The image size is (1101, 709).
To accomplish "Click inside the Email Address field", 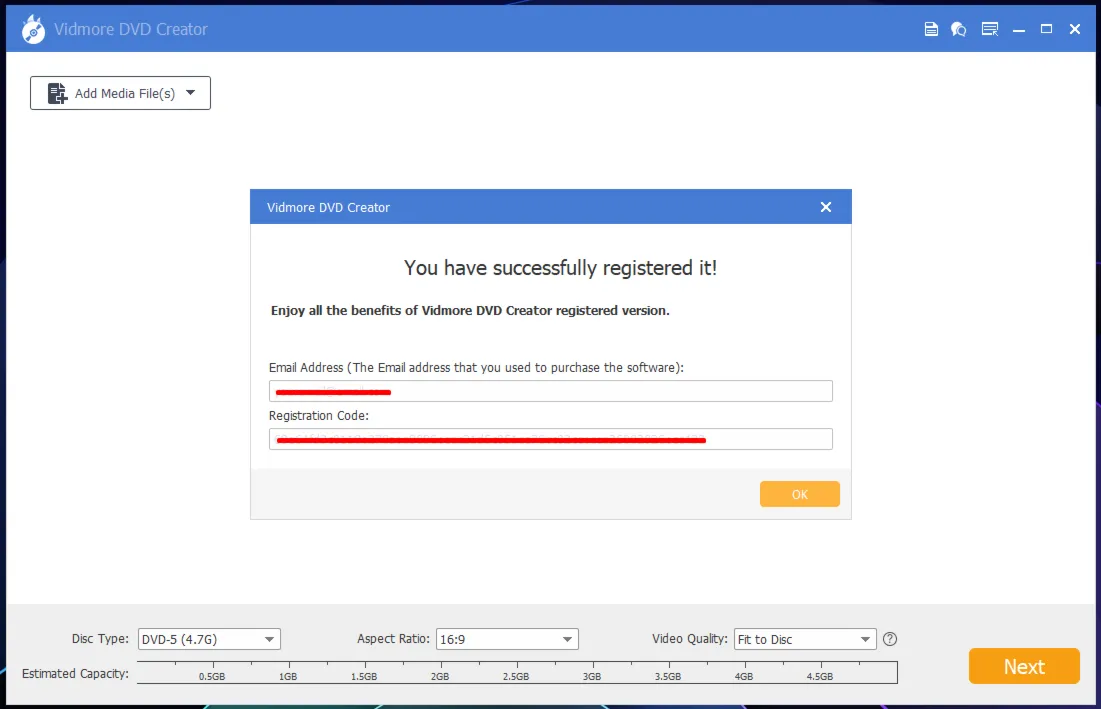I will click(550, 391).
